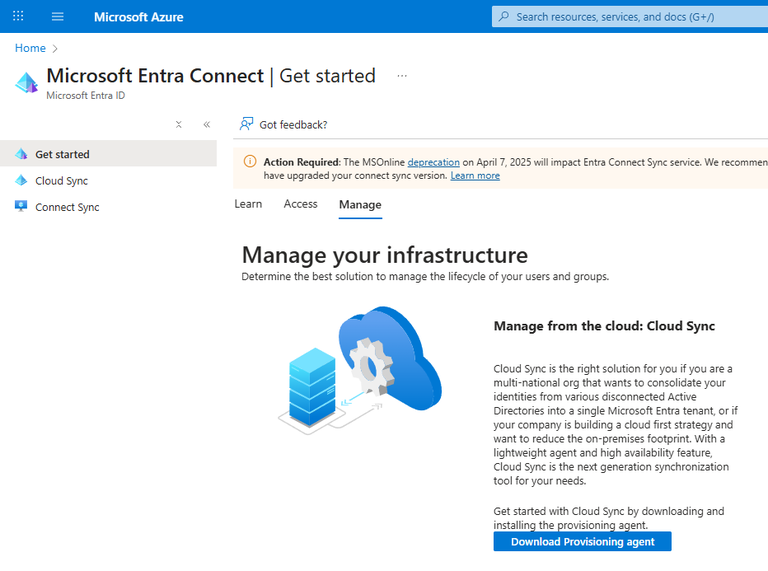The height and width of the screenshot is (571, 768).
Task: Click the Got feedback person icon
Action: (x=246, y=124)
